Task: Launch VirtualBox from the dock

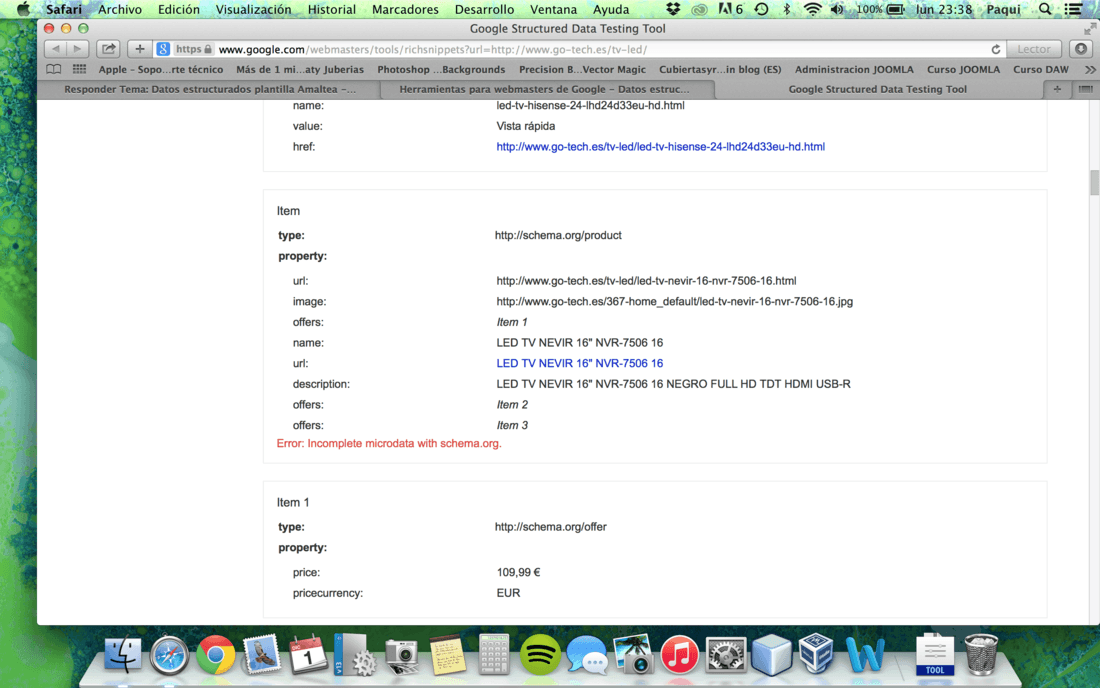Action: point(817,654)
